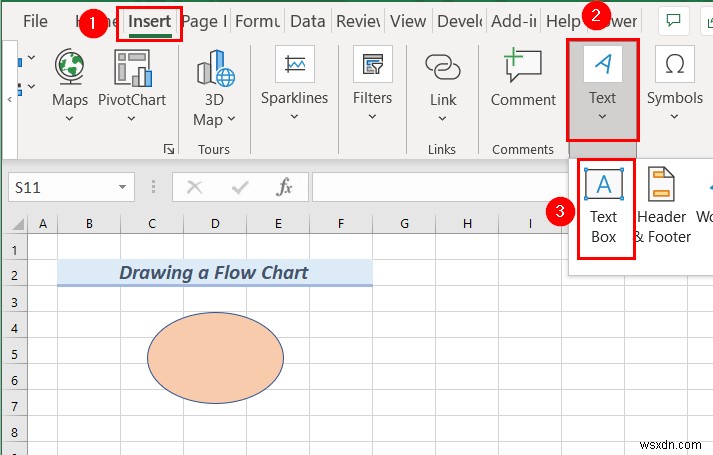The image size is (713, 455).
Task: Open the View ribbon tab
Action: click(x=408, y=21)
